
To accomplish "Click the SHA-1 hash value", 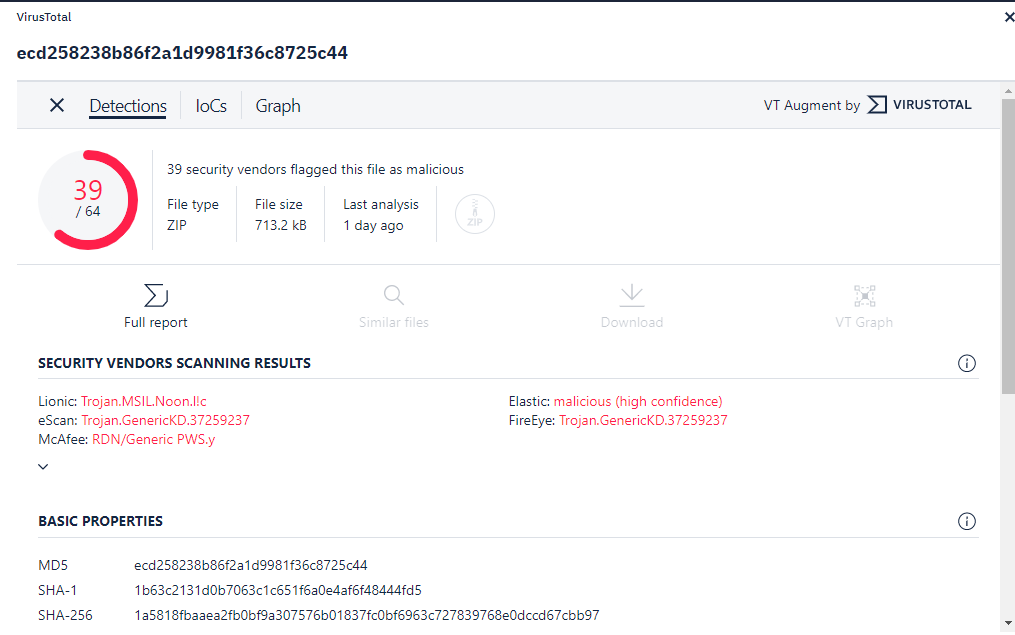I will pyautogui.click(x=278, y=590).
